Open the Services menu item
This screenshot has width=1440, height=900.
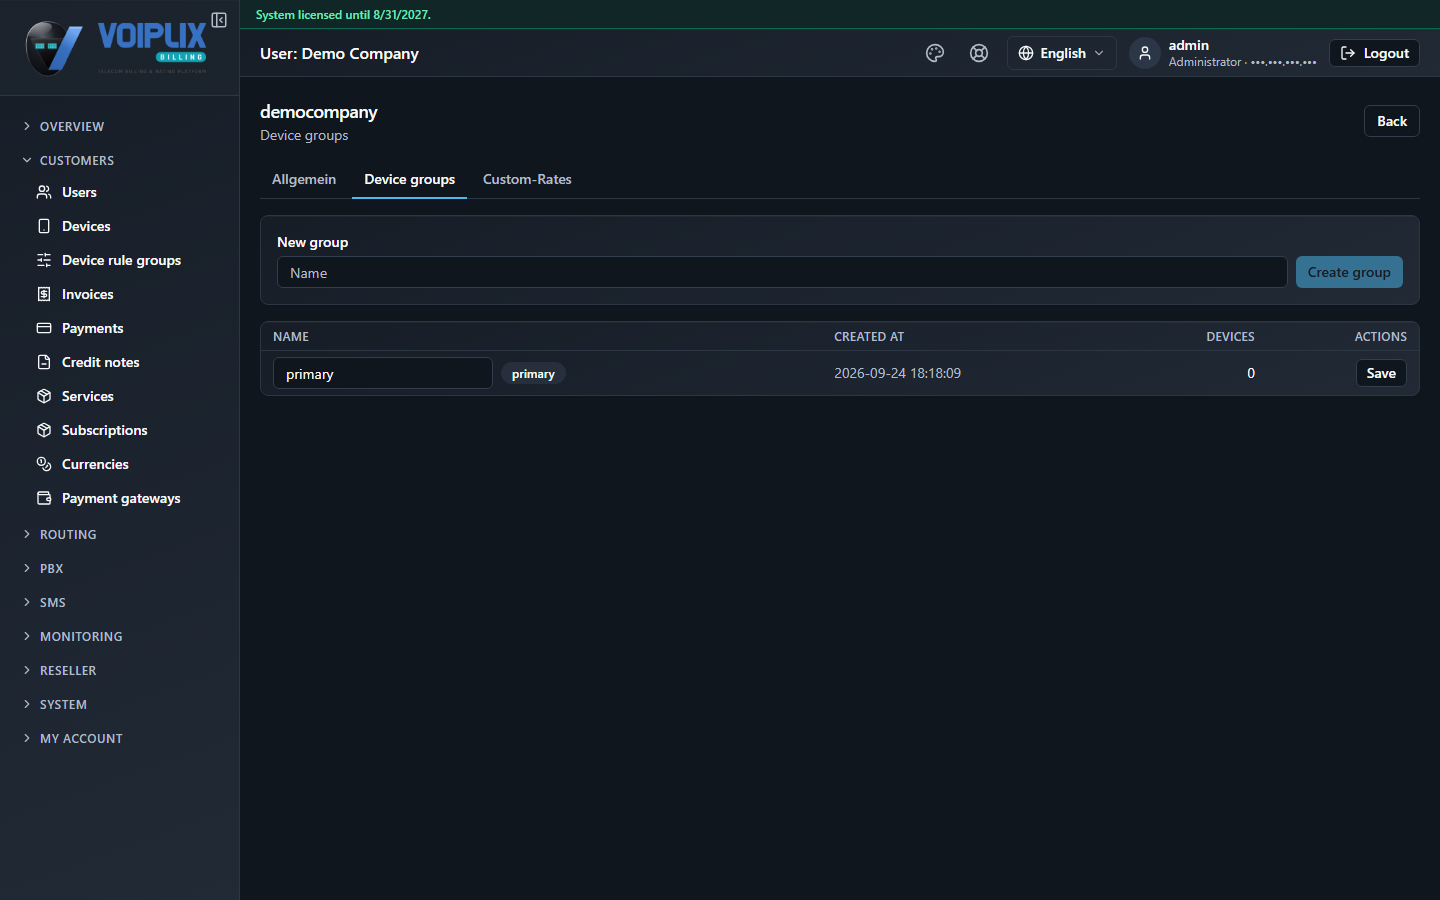87,396
